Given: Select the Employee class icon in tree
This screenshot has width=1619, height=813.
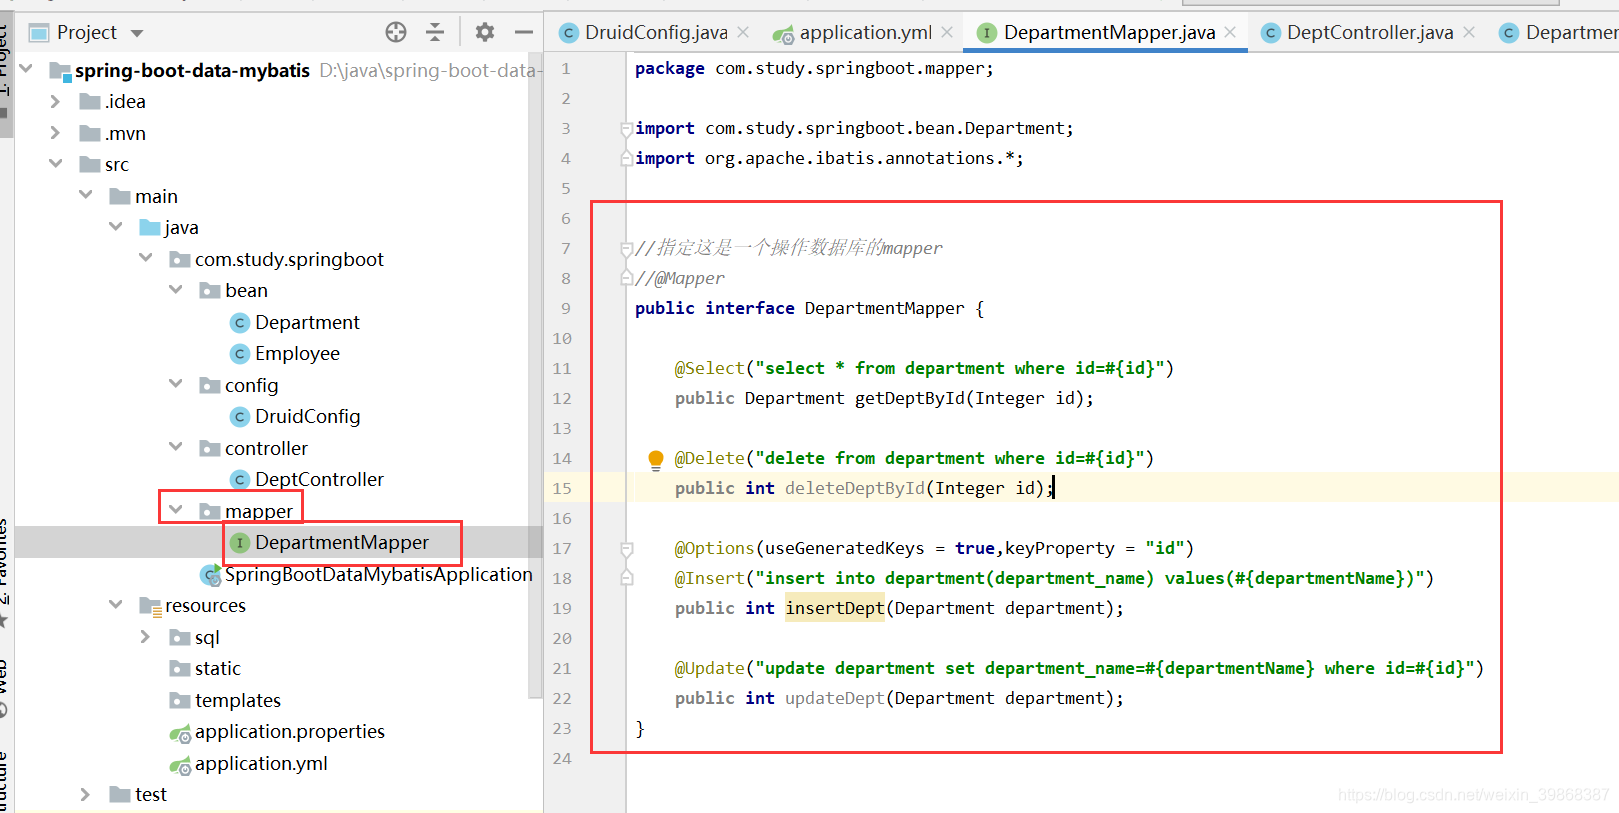Looking at the screenshot, I should tap(240, 354).
